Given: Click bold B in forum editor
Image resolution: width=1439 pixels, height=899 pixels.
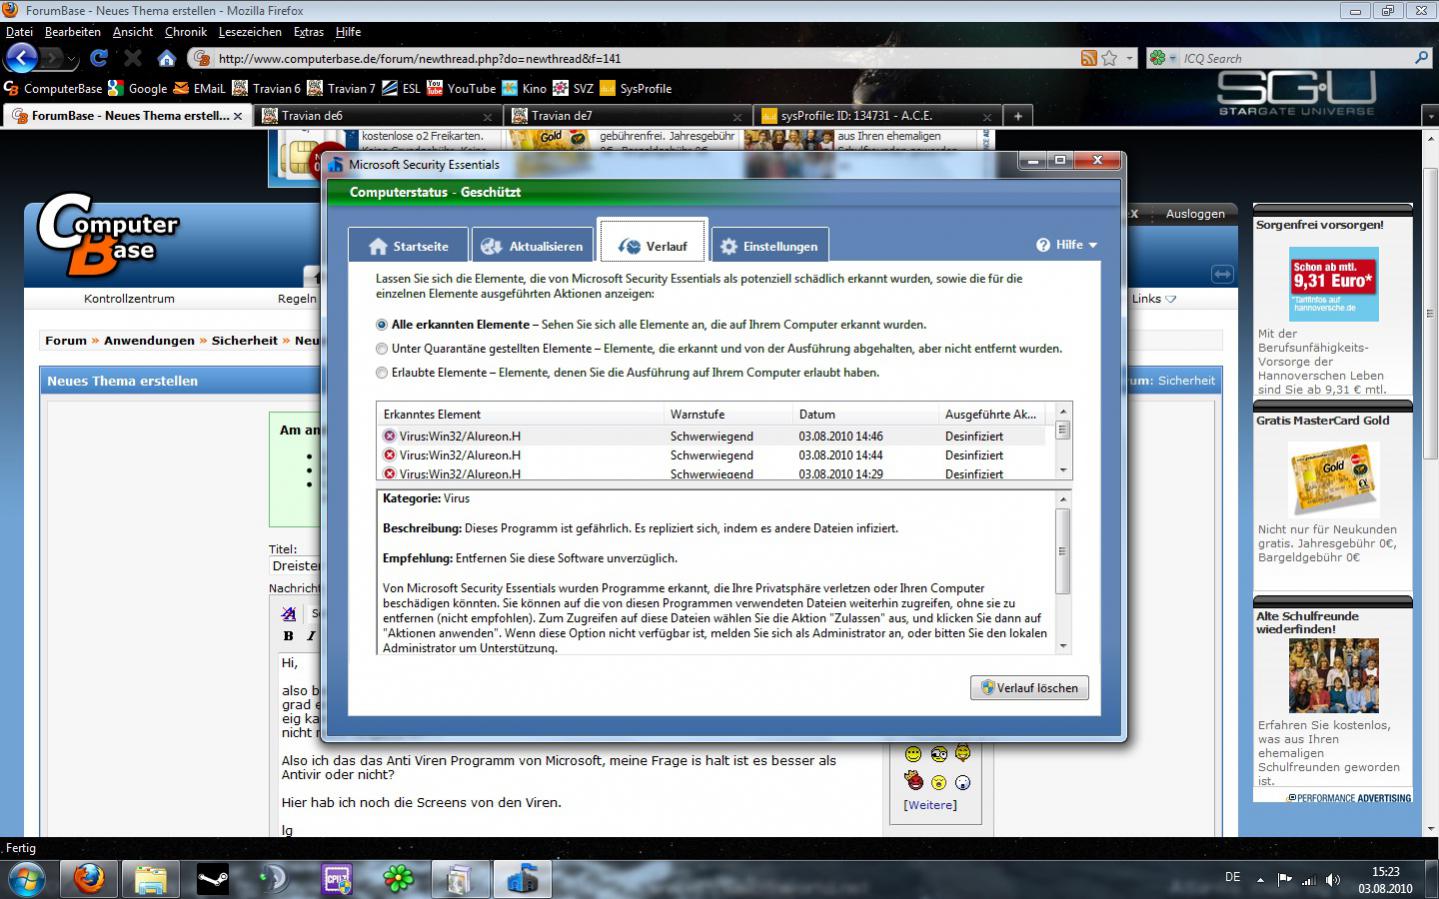Looking at the screenshot, I should pyautogui.click(x=288, y=636).
